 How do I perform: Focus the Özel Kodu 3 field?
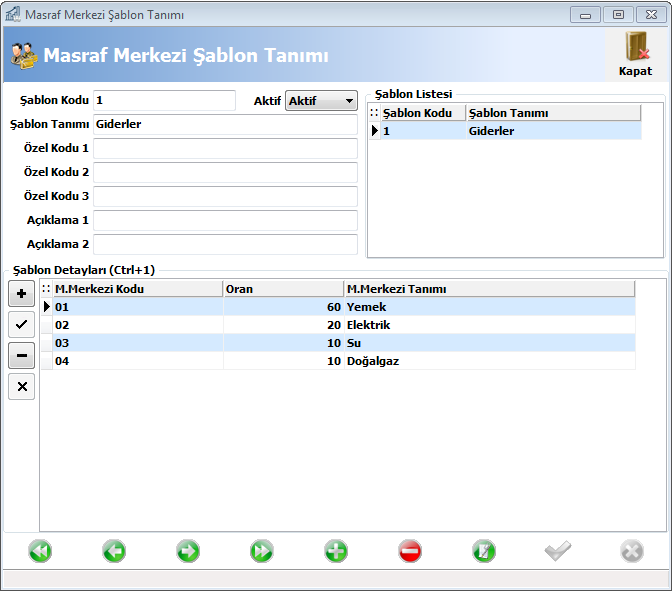[225, 196]
